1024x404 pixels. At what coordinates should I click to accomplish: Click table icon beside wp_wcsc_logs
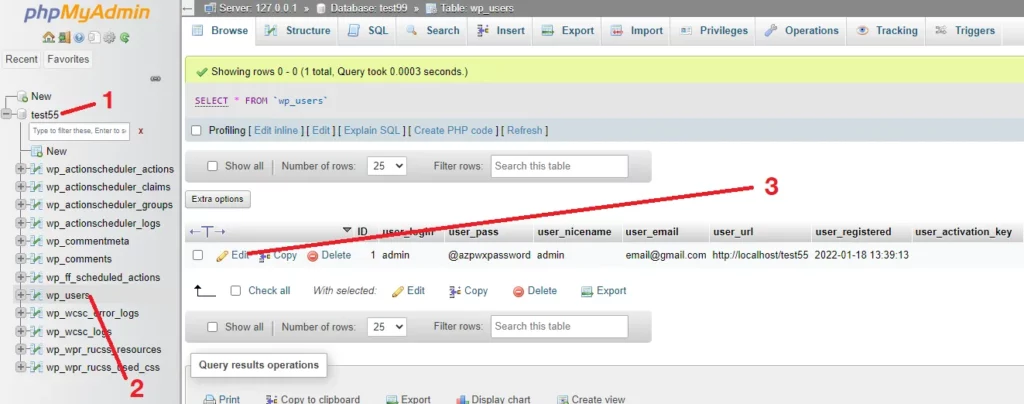37,332
